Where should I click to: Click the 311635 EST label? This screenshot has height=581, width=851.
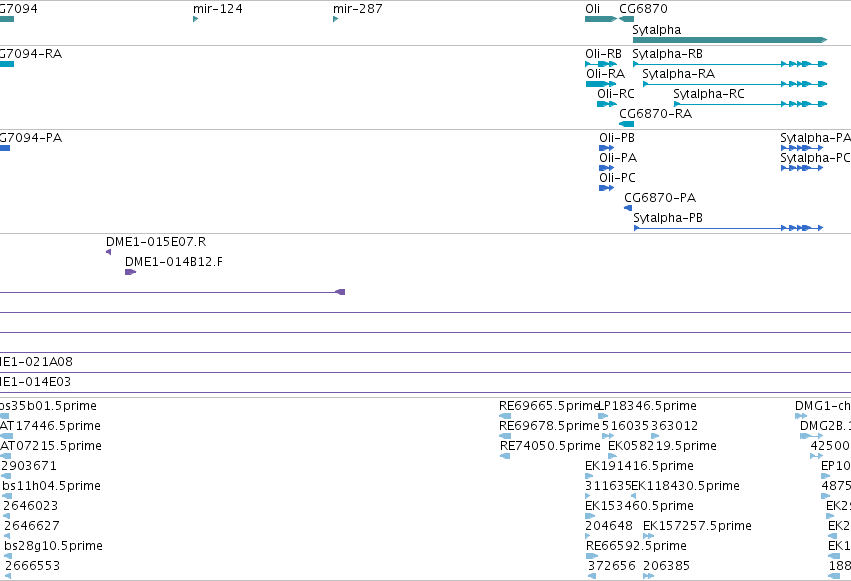coord(608,486)
